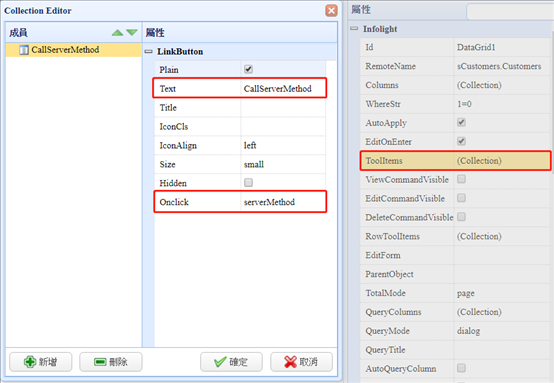Toggle the EditOnEnter checkbox

(461, 141)
